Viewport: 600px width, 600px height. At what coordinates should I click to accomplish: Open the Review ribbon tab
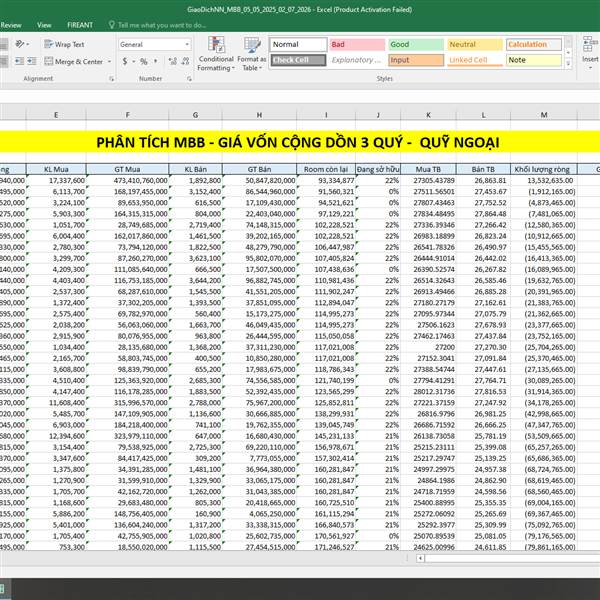point(11,25)
